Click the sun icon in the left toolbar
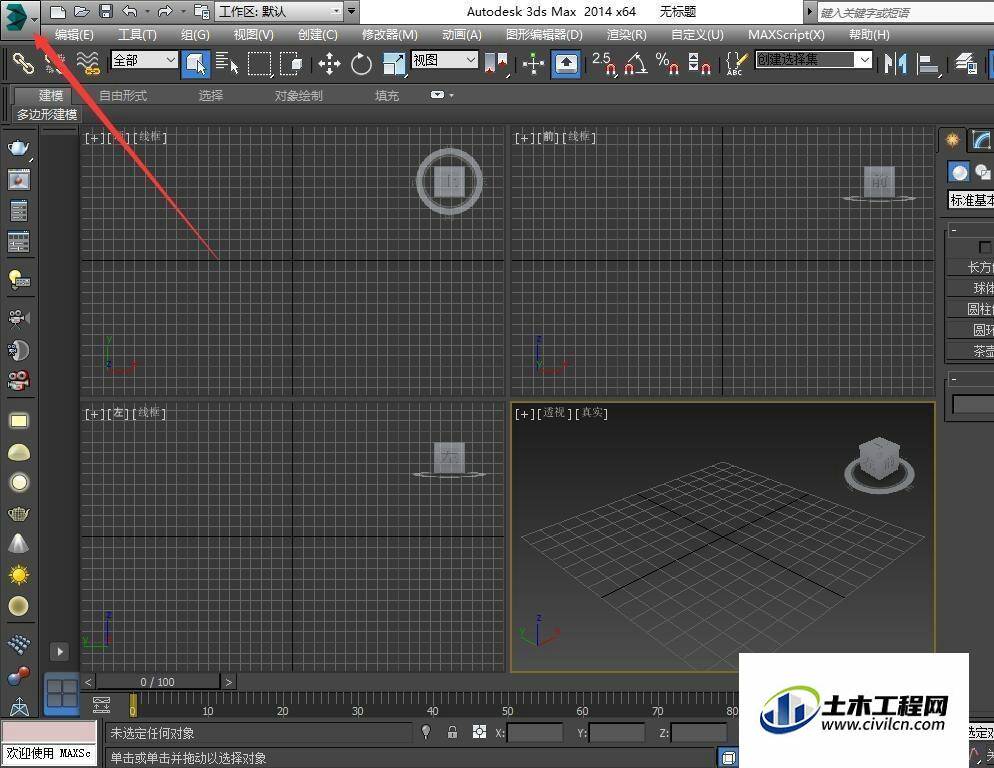Viewport: 994px width, 768px height. point(18,575)
